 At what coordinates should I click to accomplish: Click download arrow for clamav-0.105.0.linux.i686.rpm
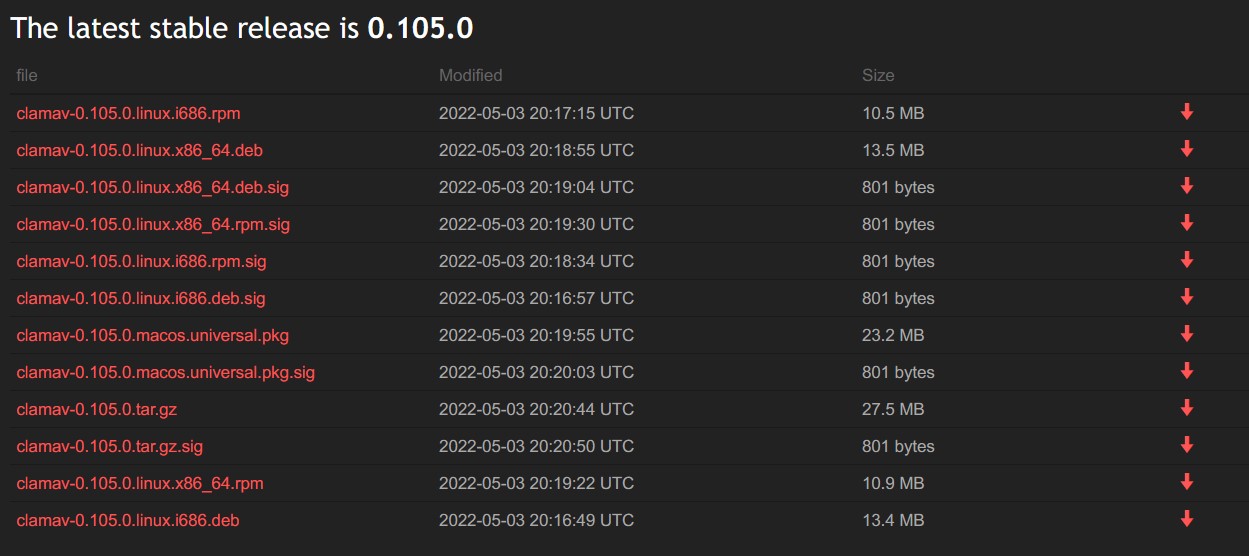1187,112
